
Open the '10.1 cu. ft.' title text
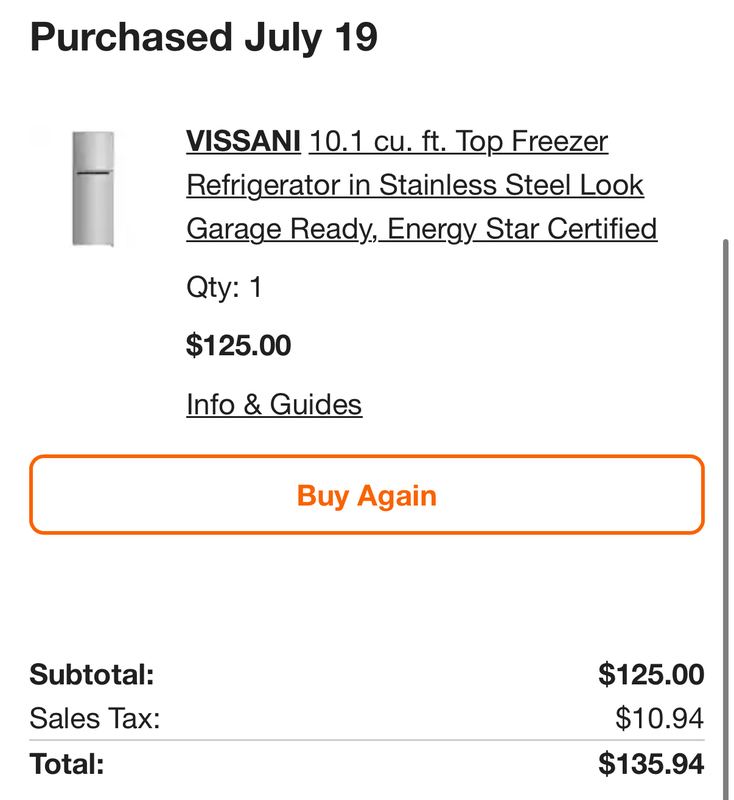(x=378, y=141)
